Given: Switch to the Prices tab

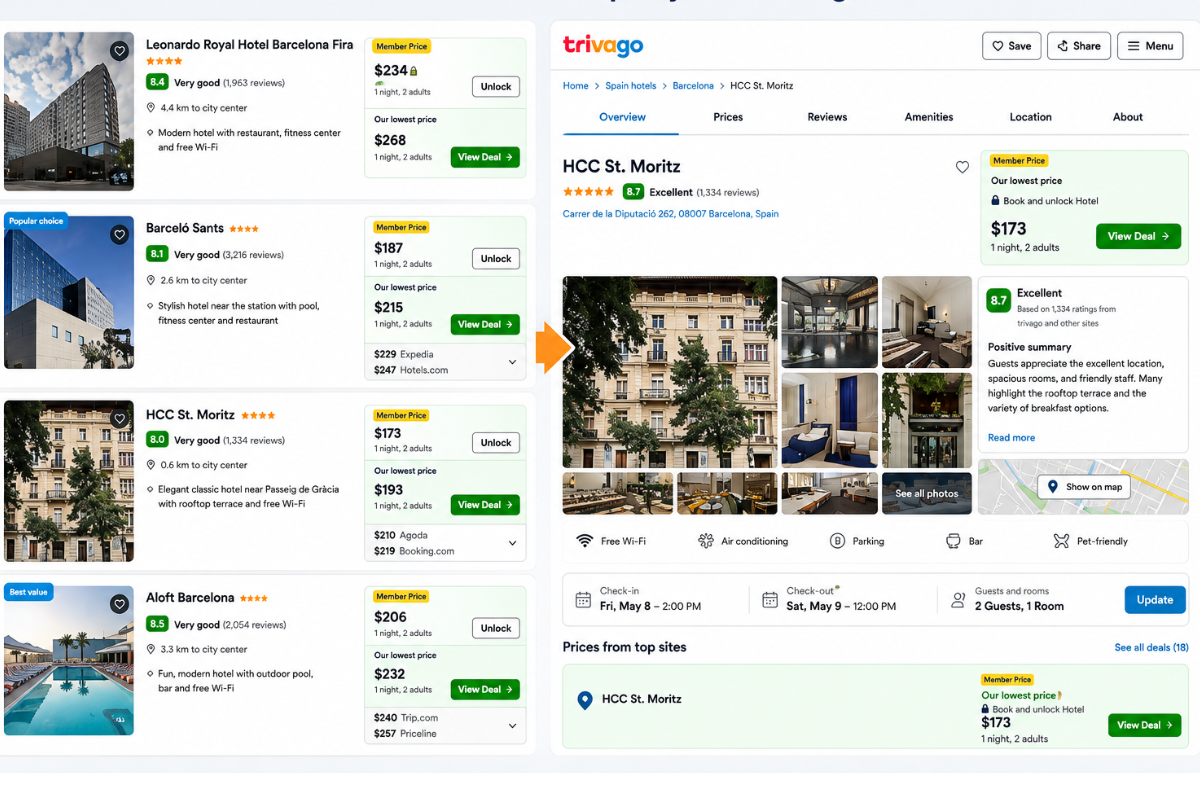Looking at the screenshot, I should click(728, 117).
